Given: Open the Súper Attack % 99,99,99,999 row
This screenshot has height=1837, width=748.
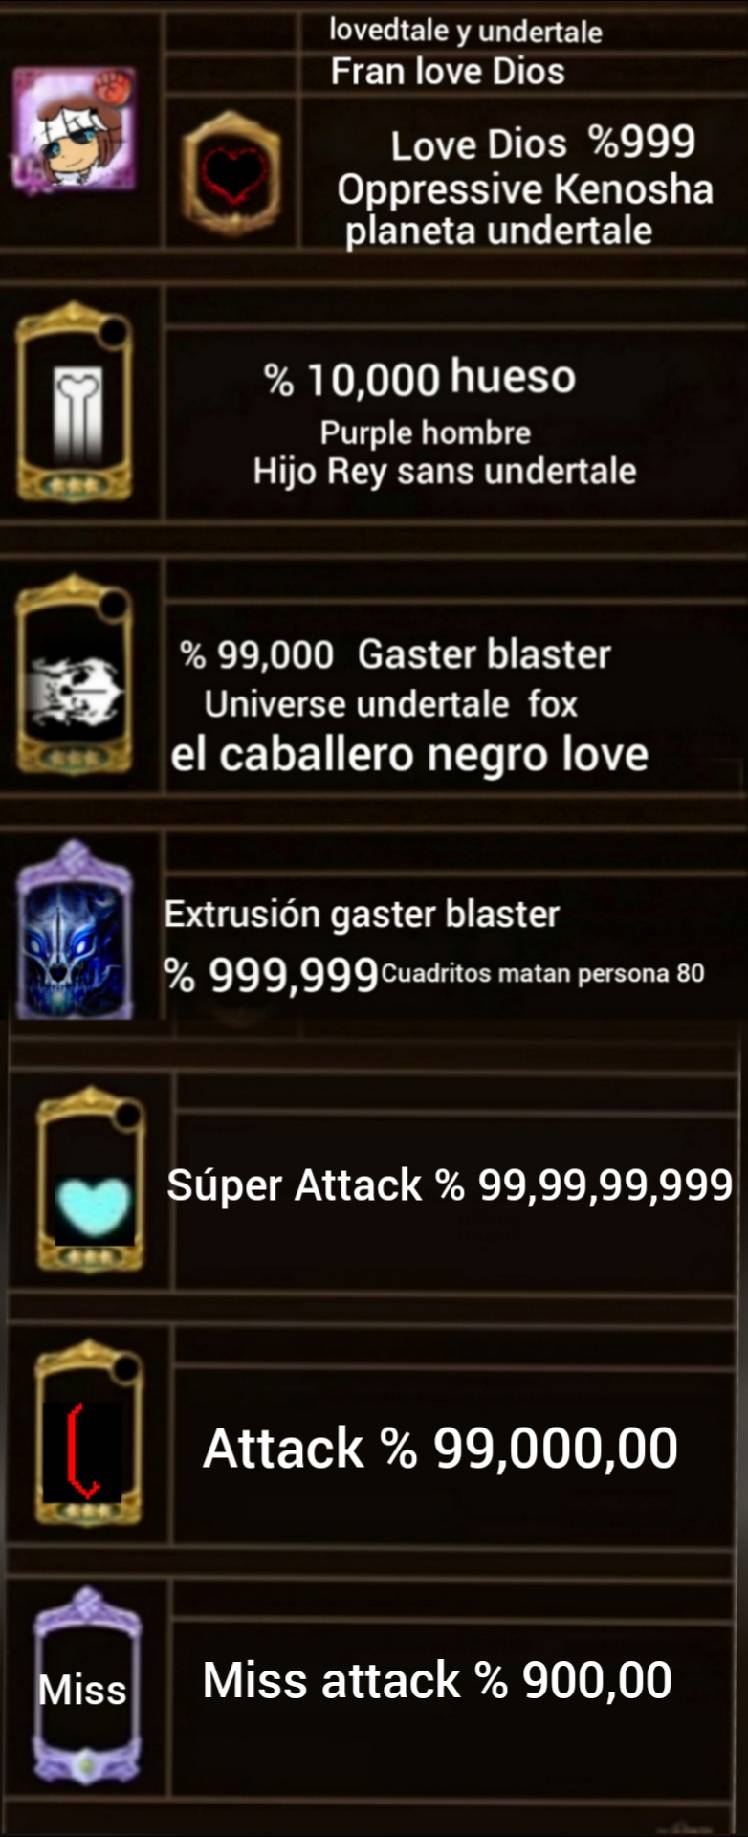Looking at the screenshot, I should [x=450, y=1186].
